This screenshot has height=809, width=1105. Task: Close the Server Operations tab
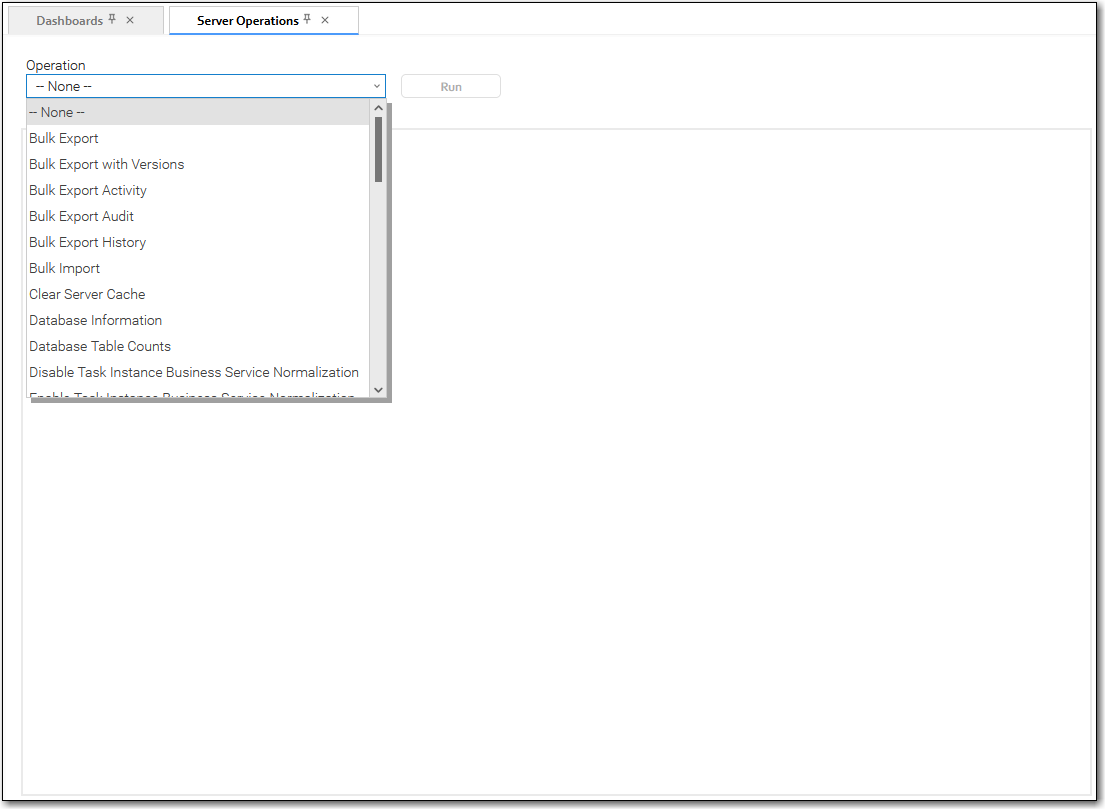(325, 20)
